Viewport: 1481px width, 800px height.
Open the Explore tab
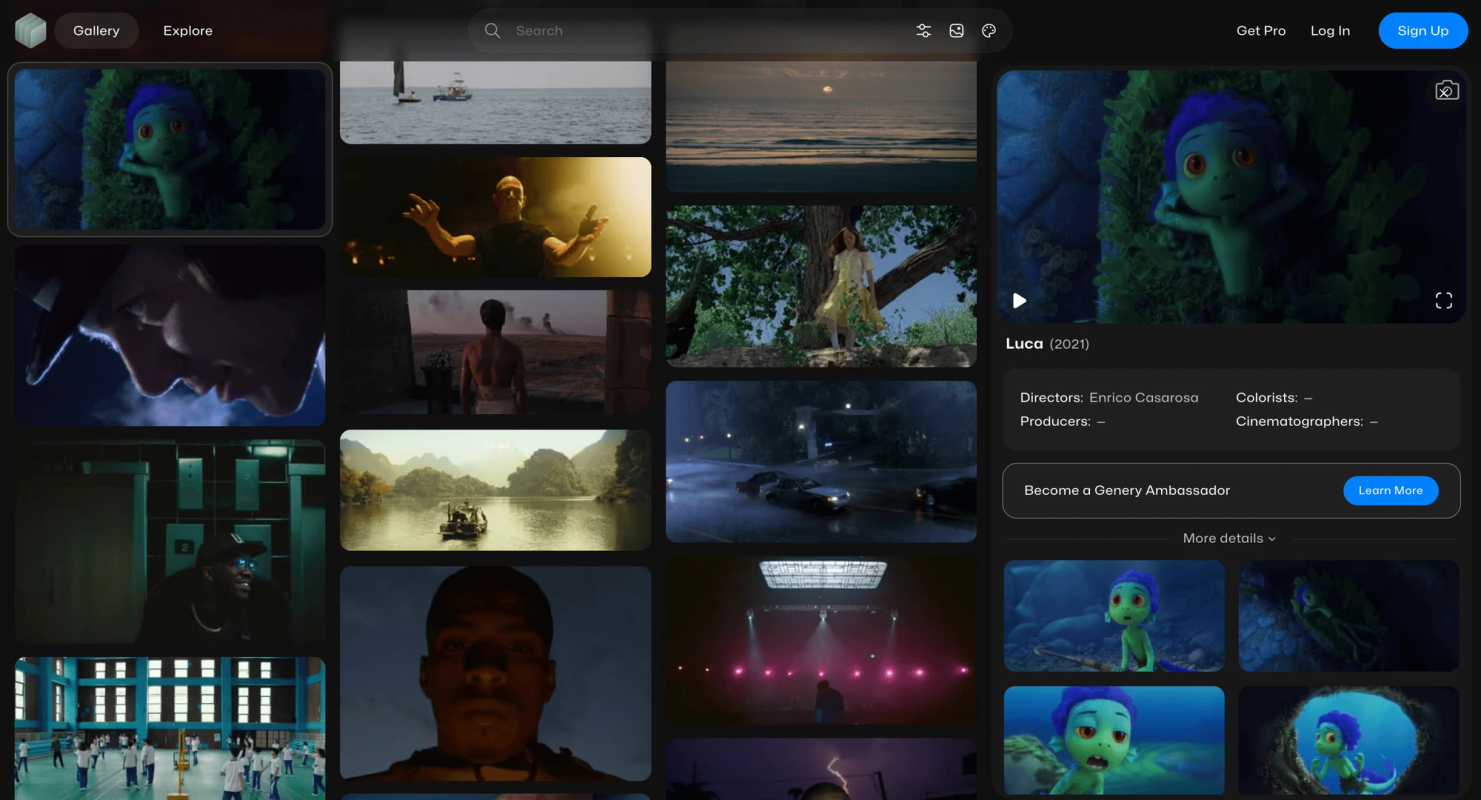tap(188, 31)
